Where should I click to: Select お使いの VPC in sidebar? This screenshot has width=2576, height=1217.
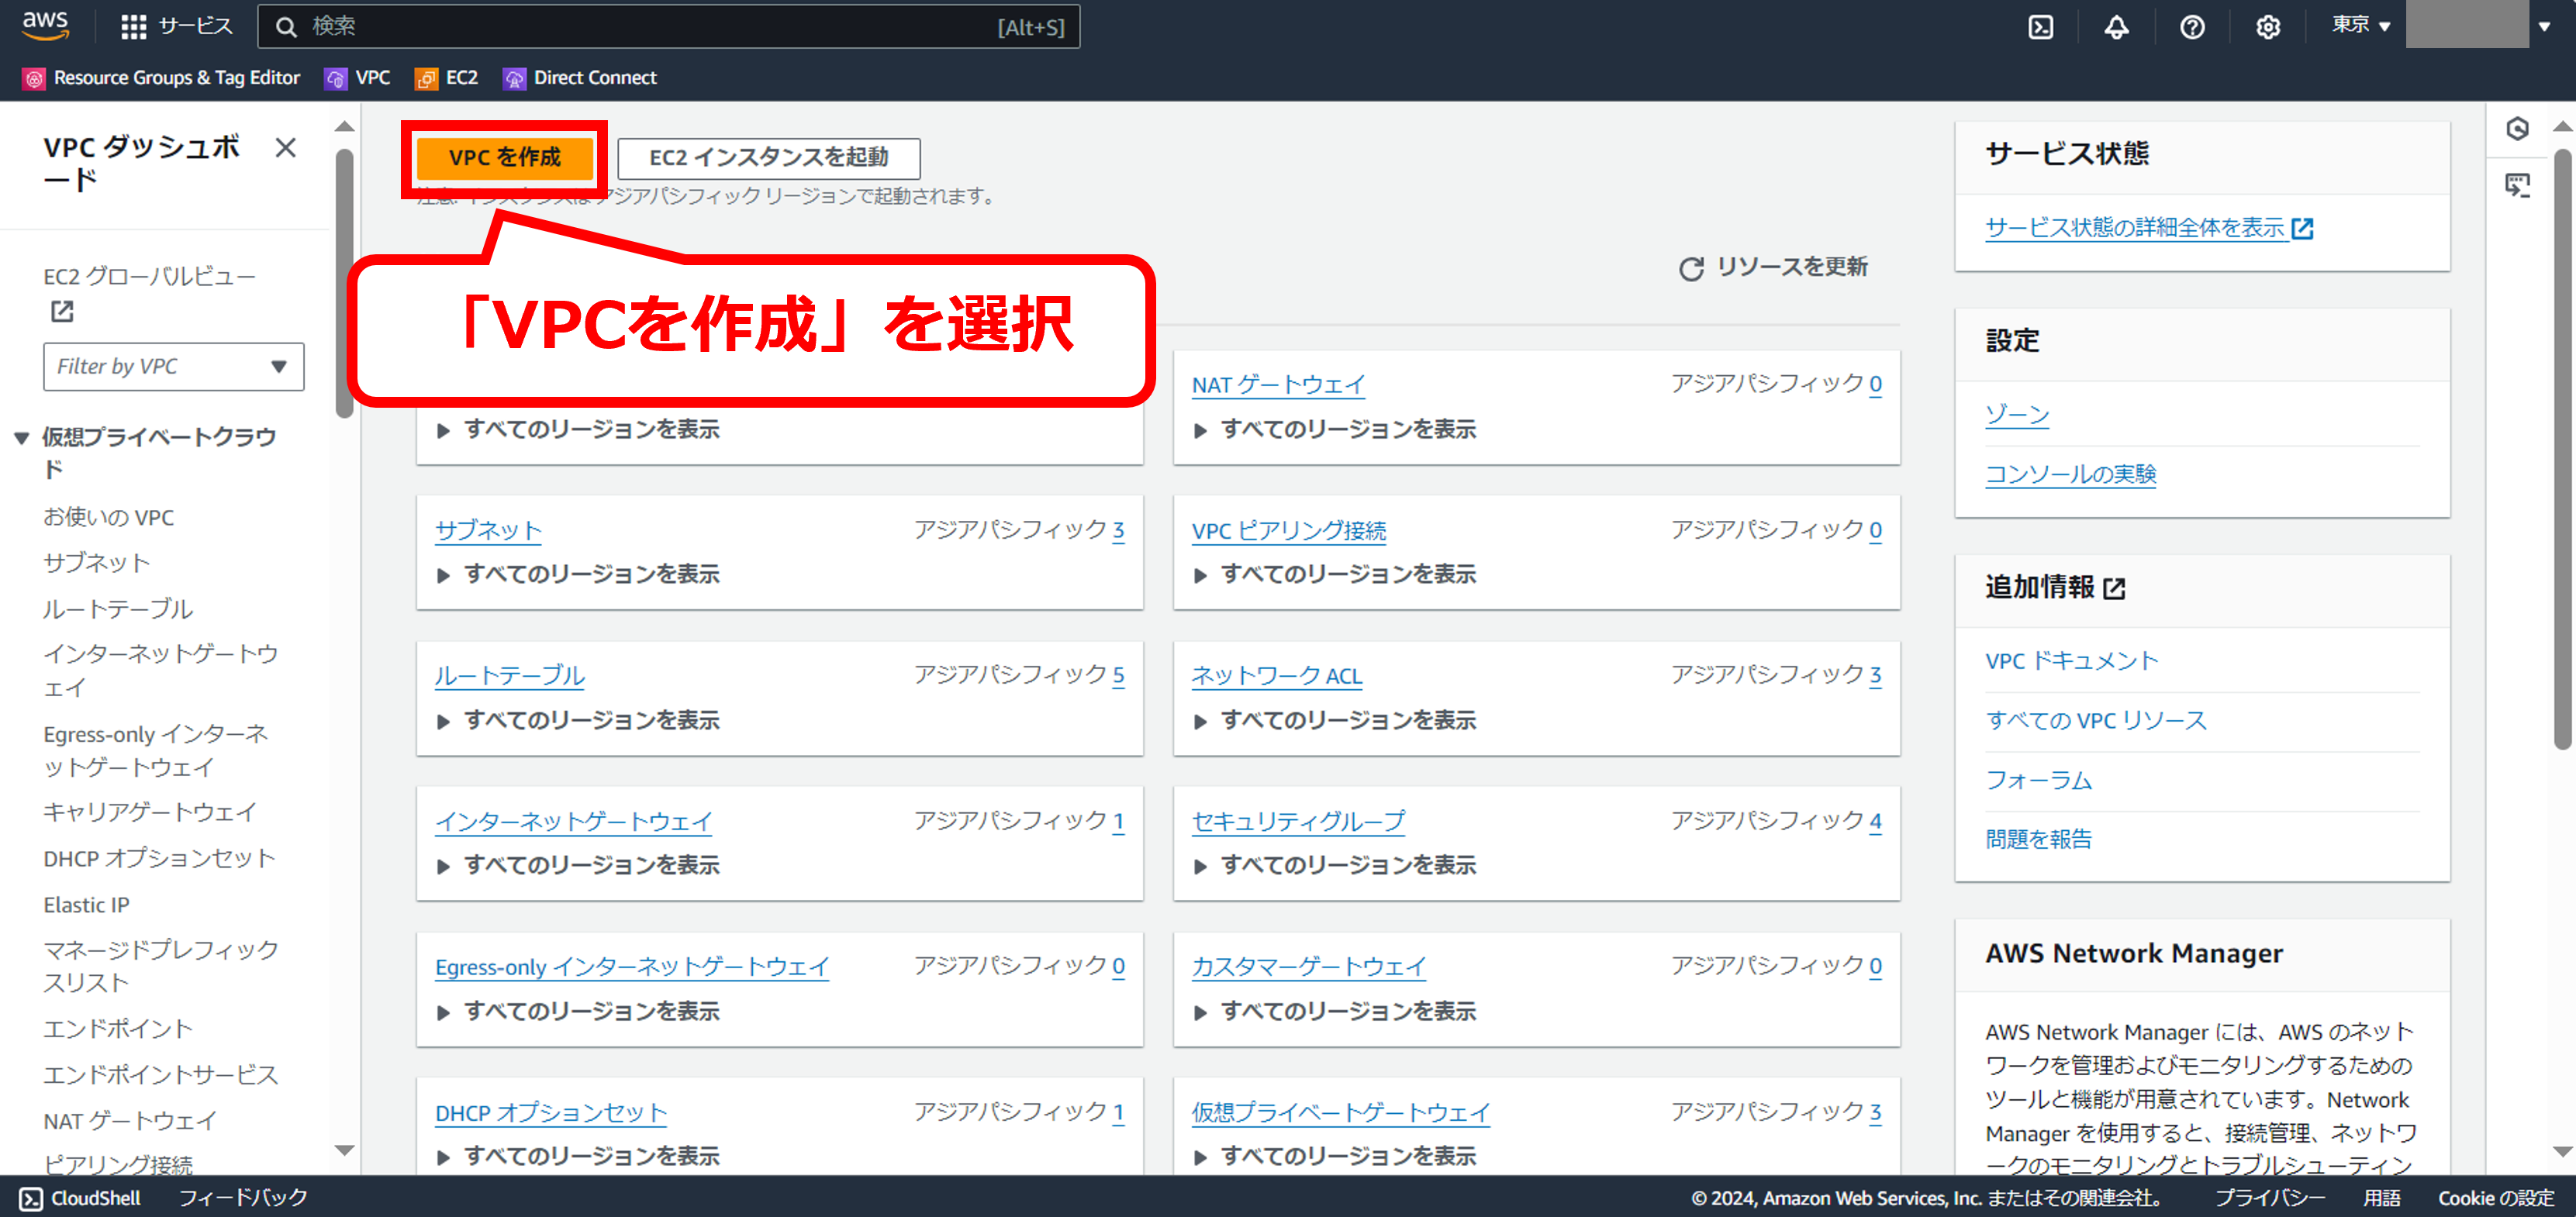pos(108,517)
